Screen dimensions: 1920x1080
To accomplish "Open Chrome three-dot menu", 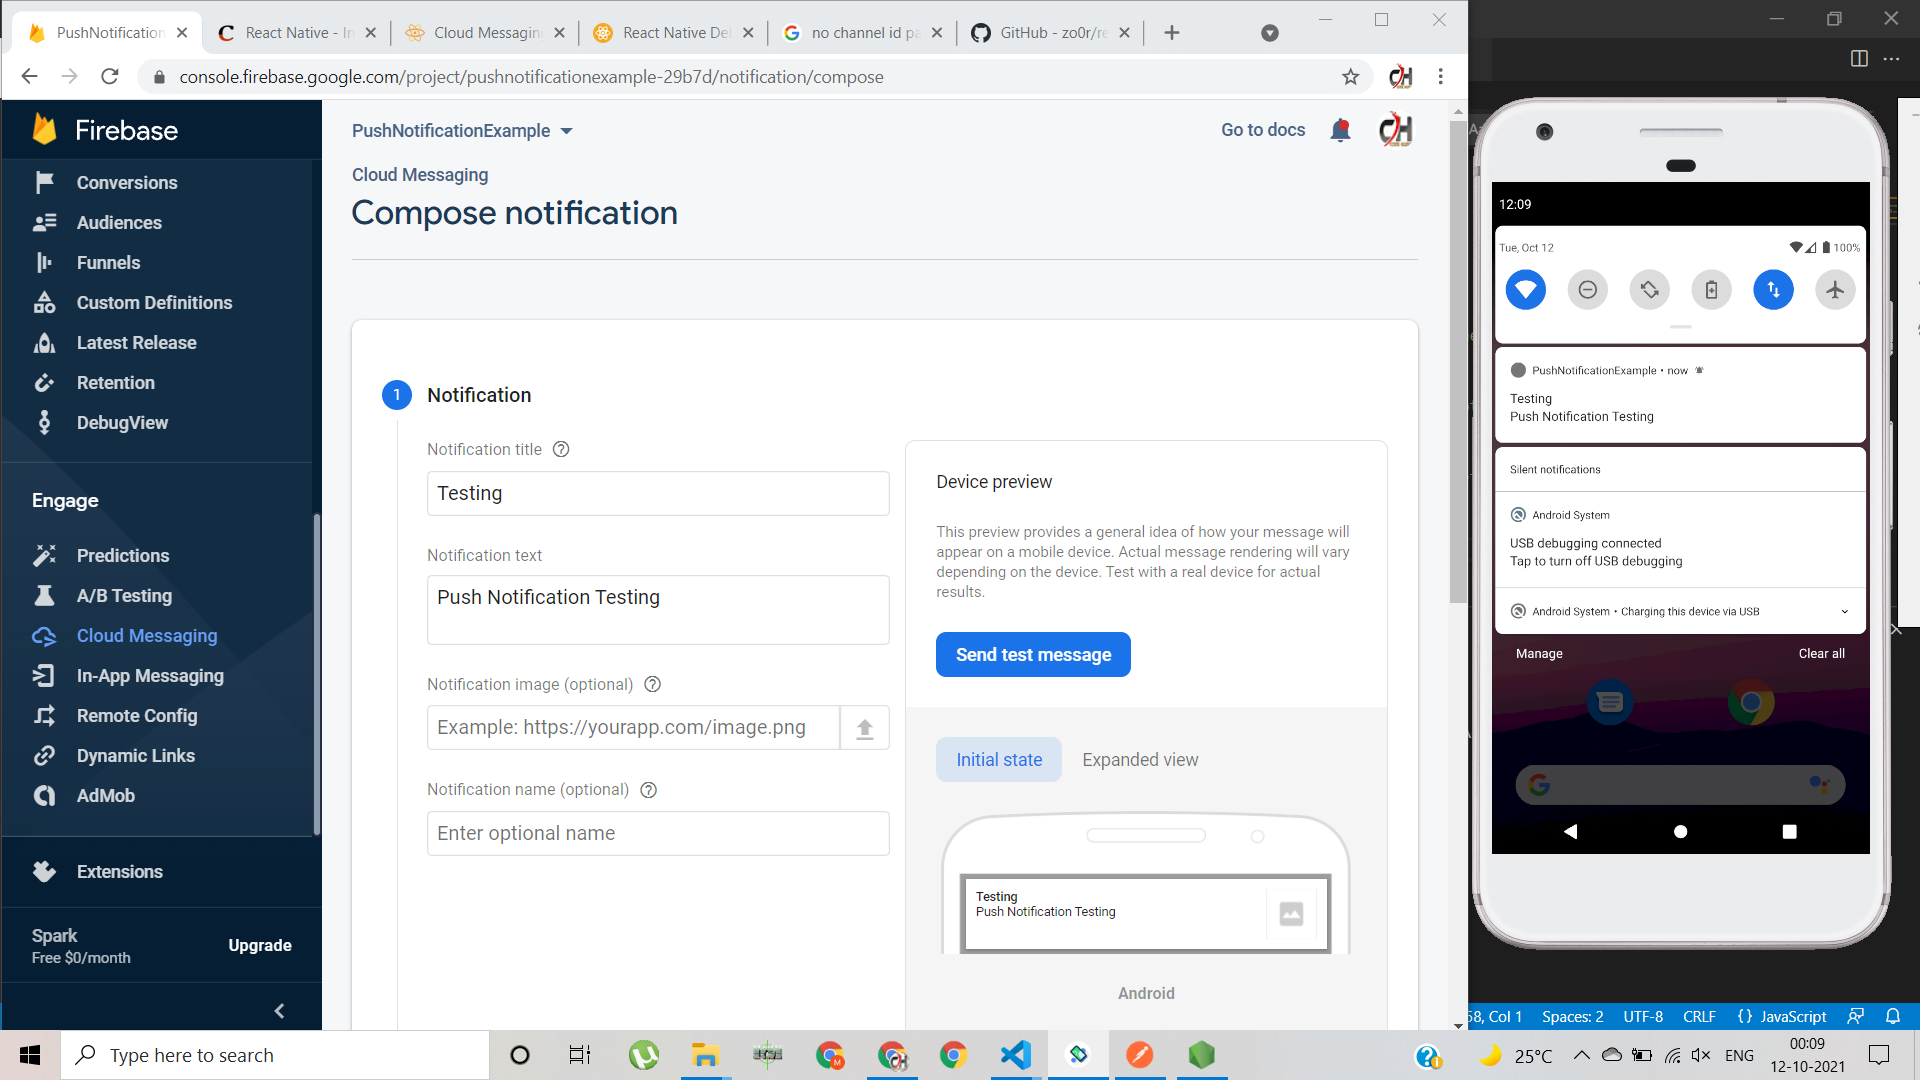I will (x=1441, y=77).
